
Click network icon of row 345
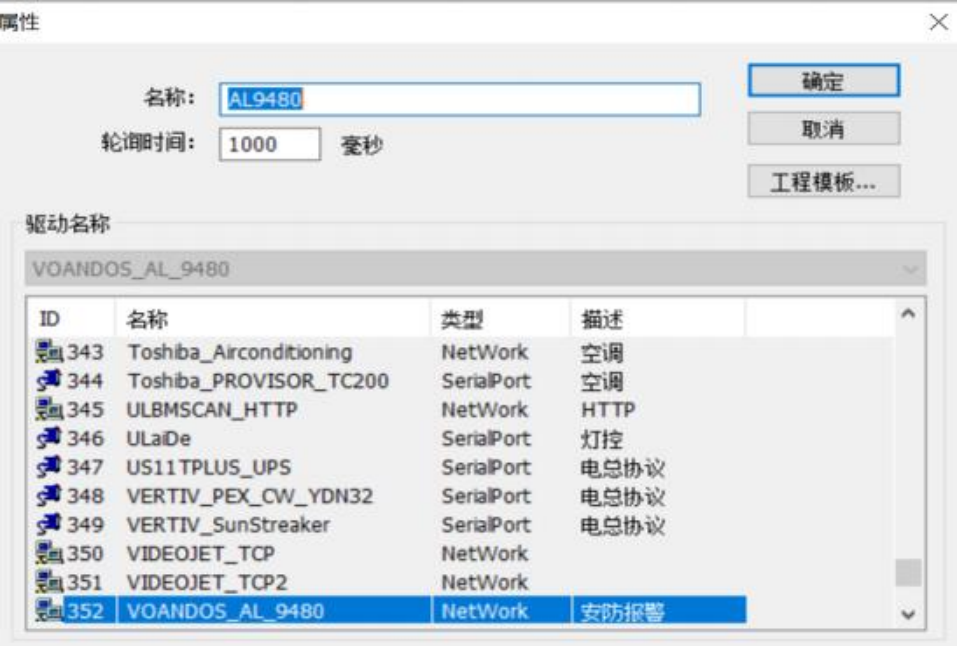pyautogui.click(x=49, y=409)
